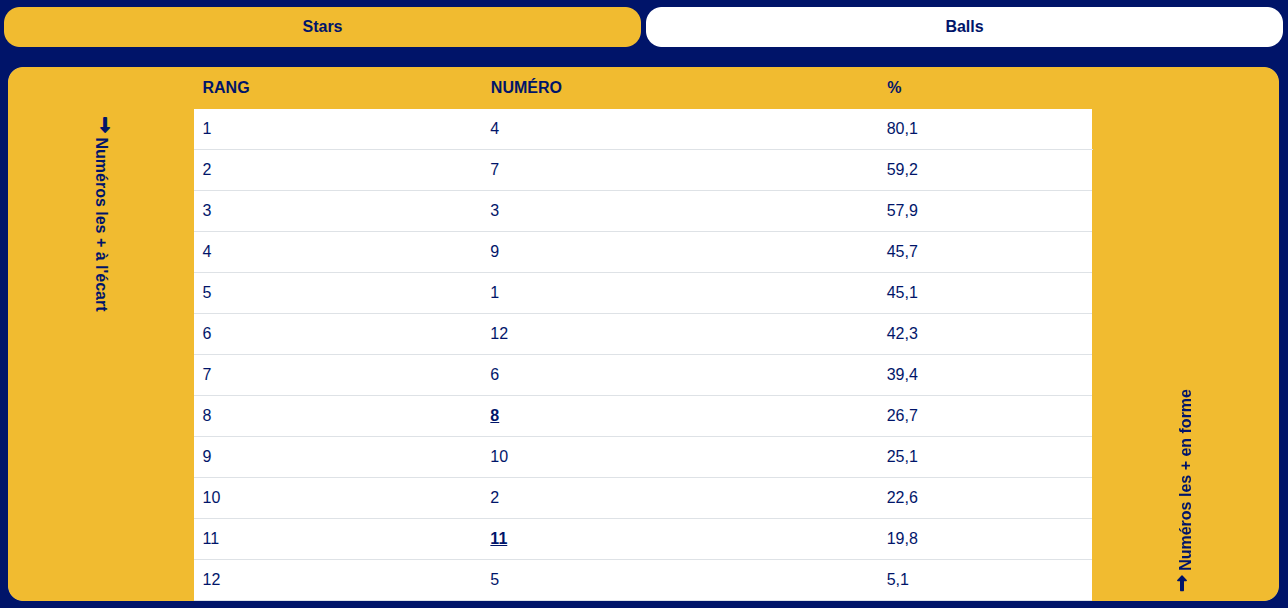Select the 42,3 percentage cell

902,334
